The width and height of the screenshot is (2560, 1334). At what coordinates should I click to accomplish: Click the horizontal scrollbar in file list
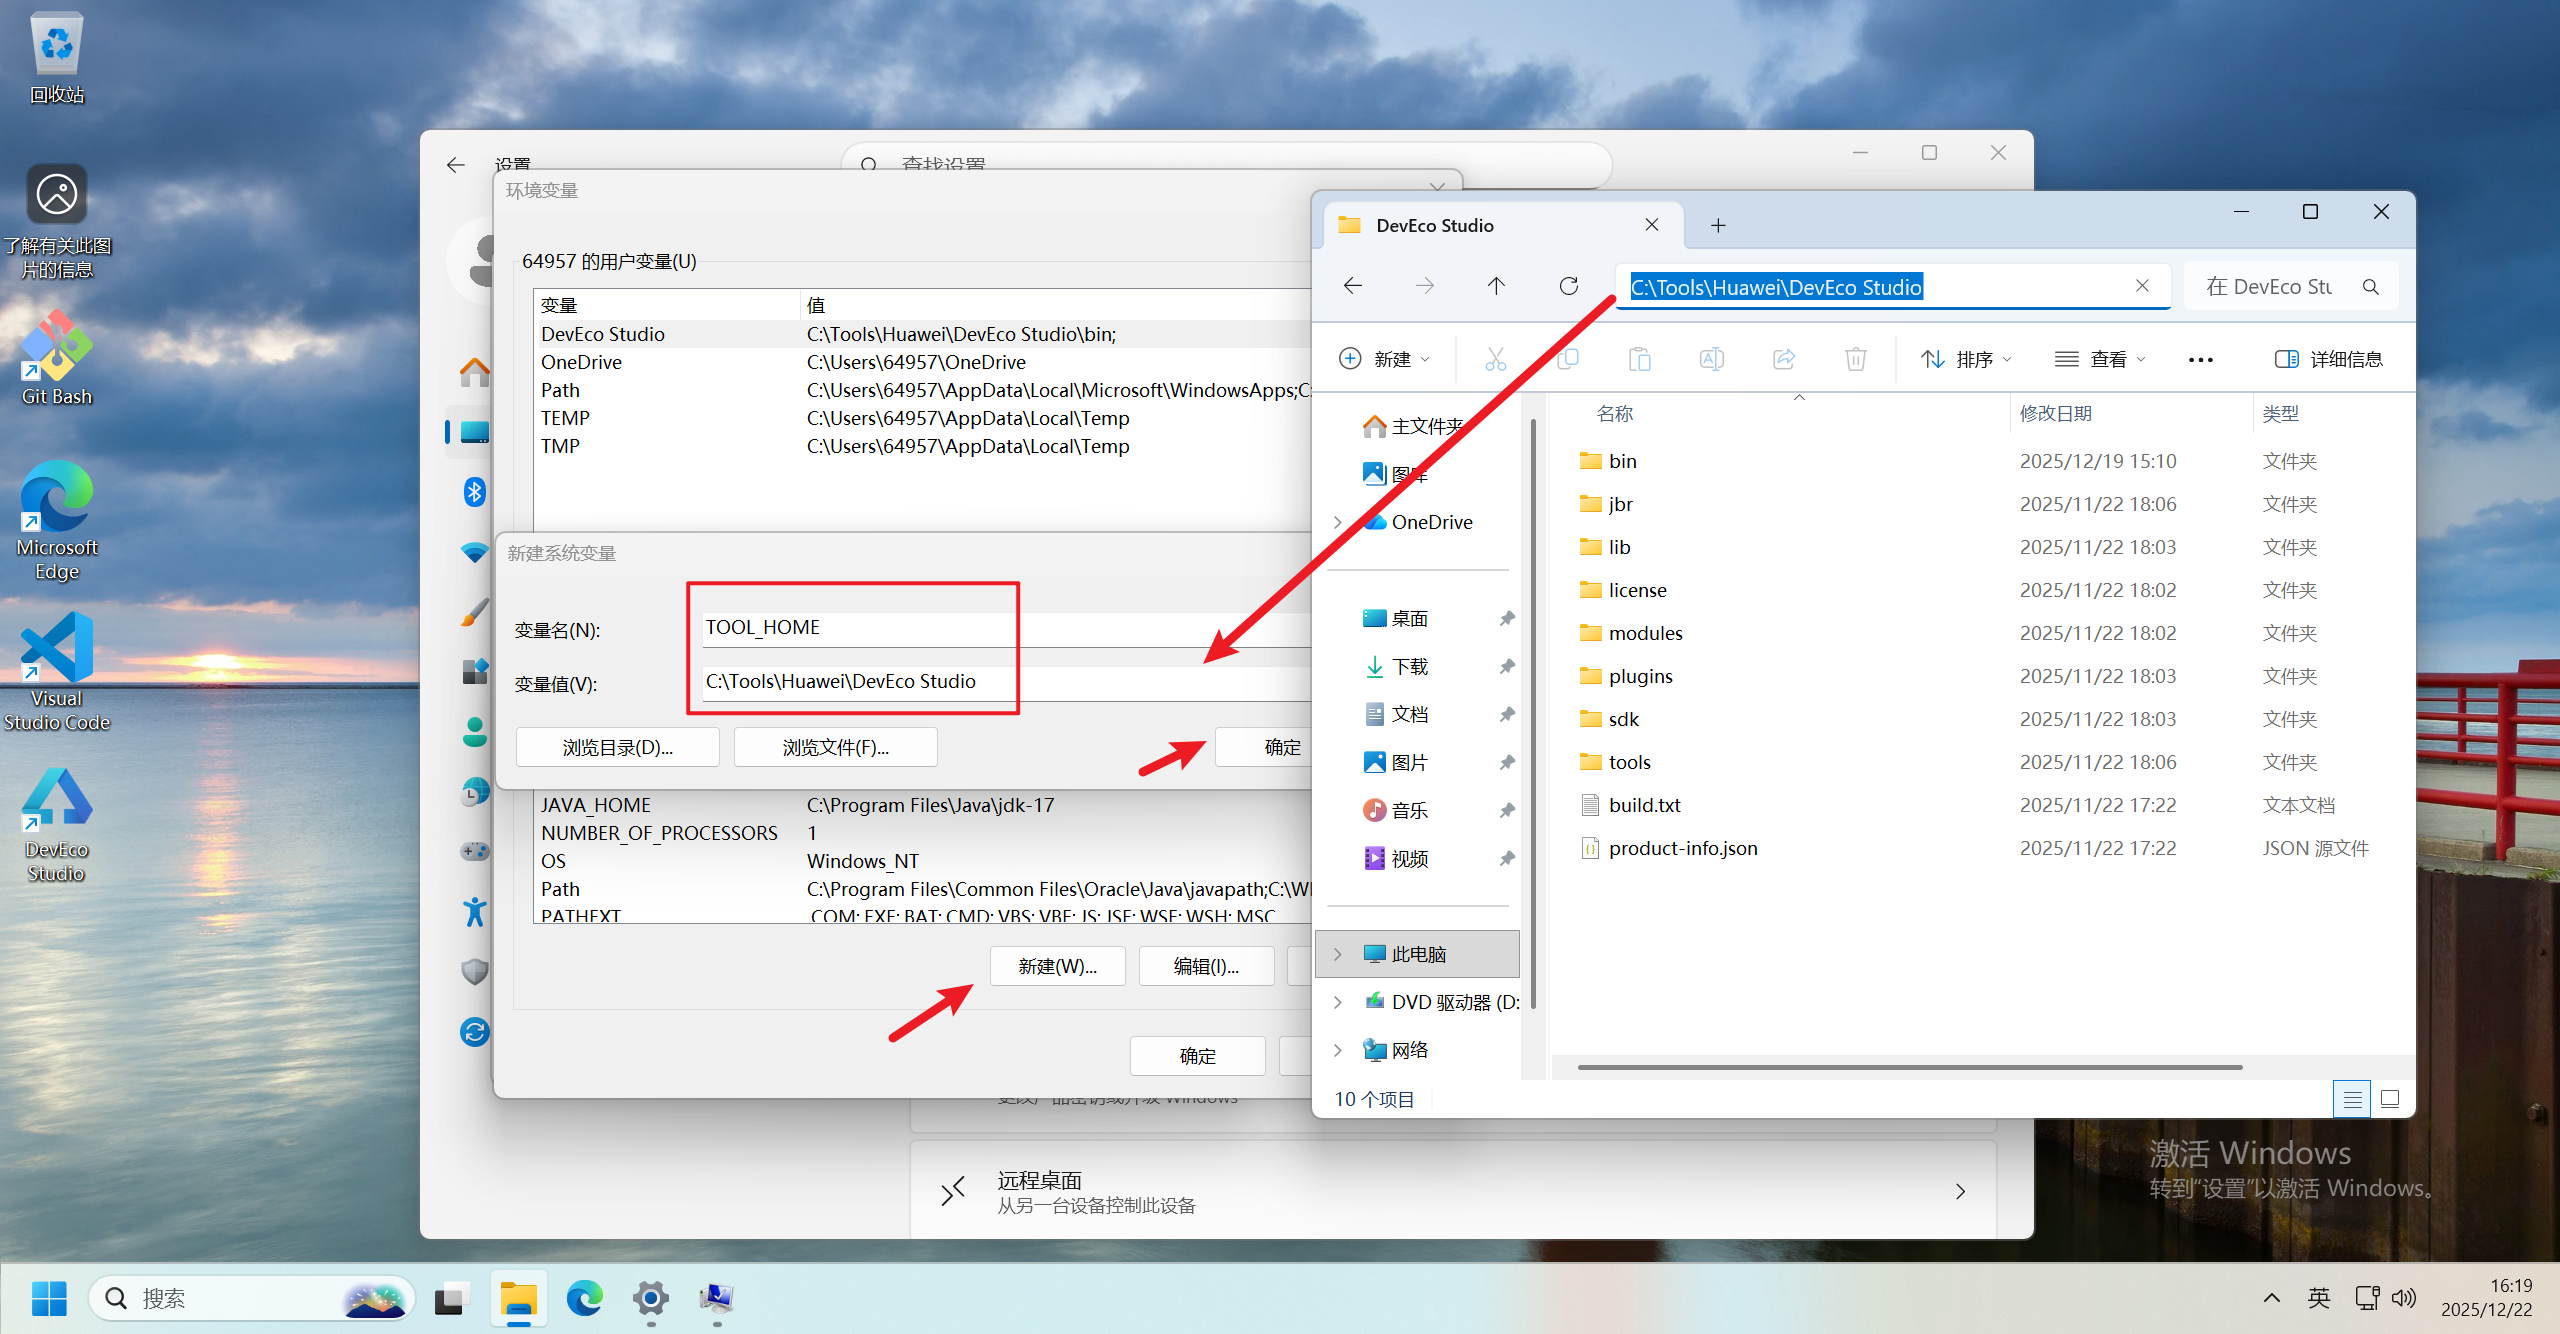pos(1909,1067)
